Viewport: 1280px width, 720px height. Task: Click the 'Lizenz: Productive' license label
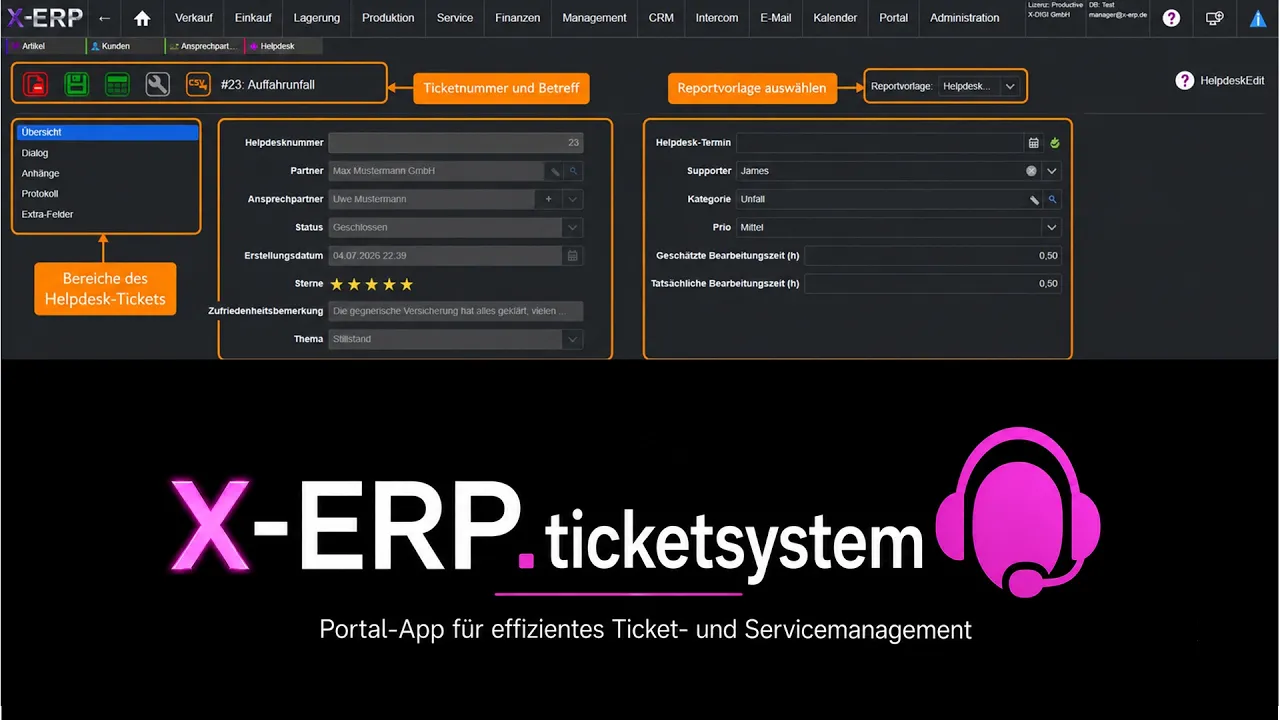tap(1055, 5)
